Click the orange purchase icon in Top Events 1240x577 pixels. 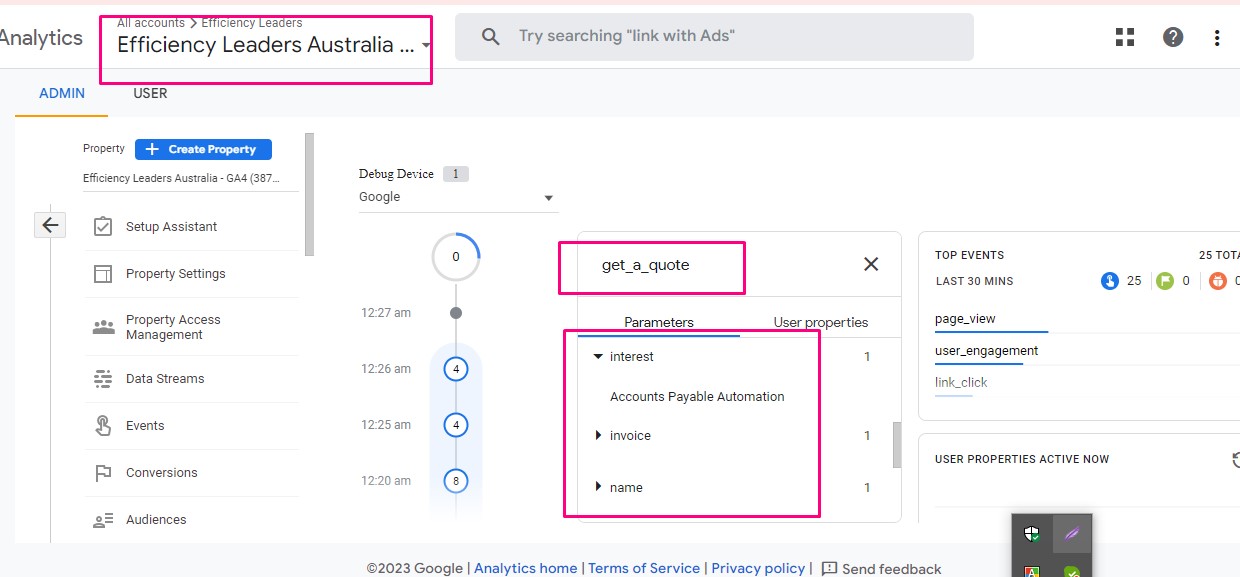1217,281
